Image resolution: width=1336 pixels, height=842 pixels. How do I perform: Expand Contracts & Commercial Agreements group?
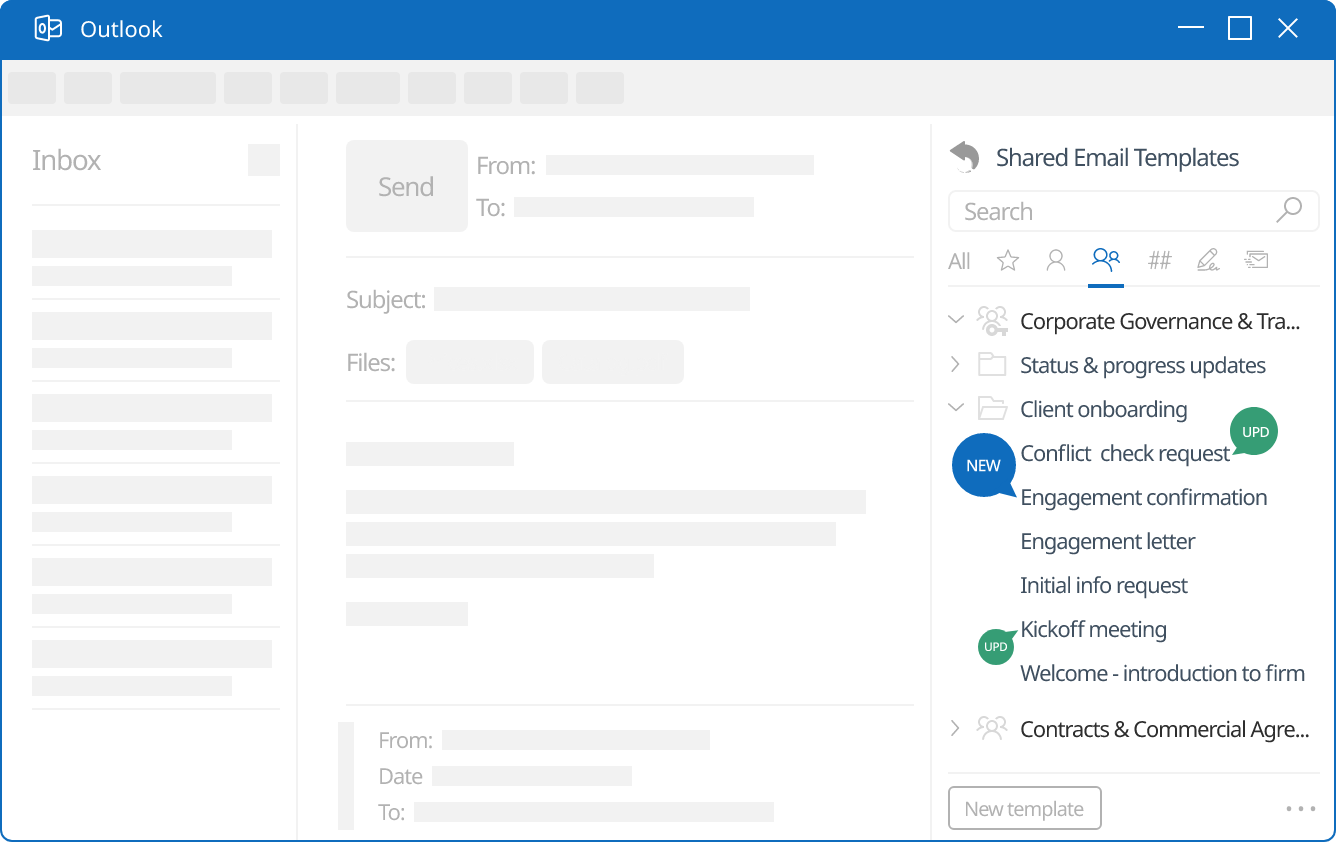[956, 728]
